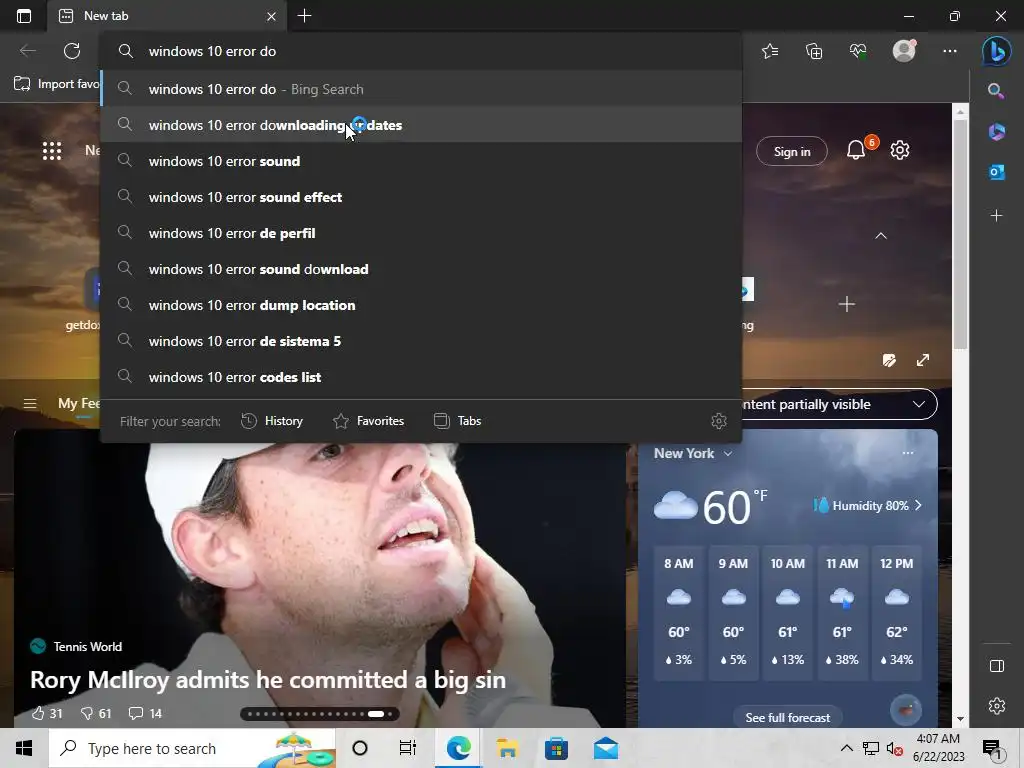Select the Bing Search suggestion row
Screen dimensions: 1024x768
421,89
